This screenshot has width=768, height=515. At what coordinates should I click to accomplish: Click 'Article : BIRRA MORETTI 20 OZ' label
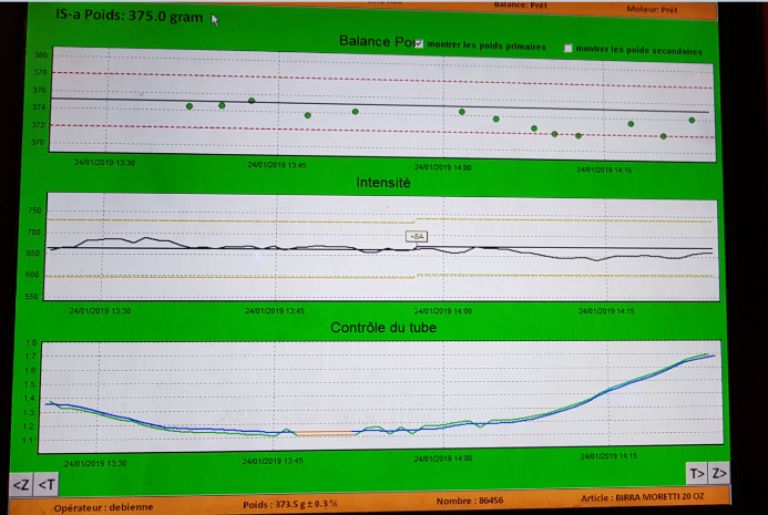coord(642,497)
